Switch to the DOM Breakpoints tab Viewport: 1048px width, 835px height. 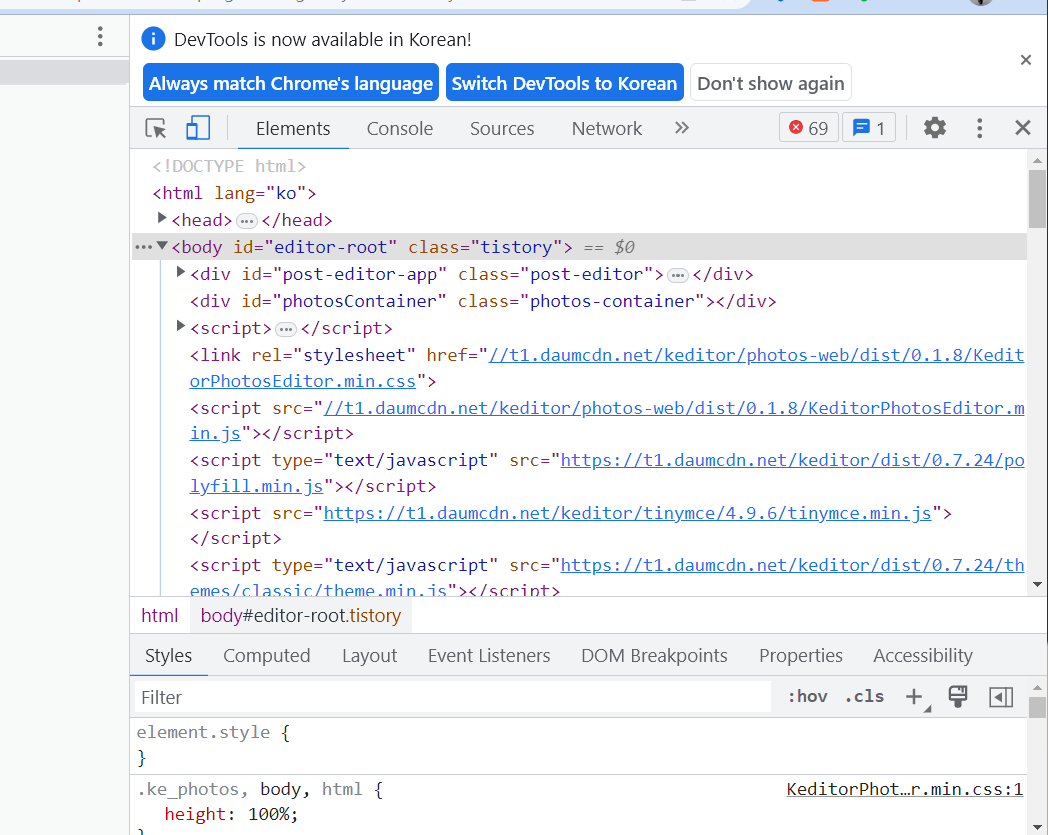tap(654, 655)
